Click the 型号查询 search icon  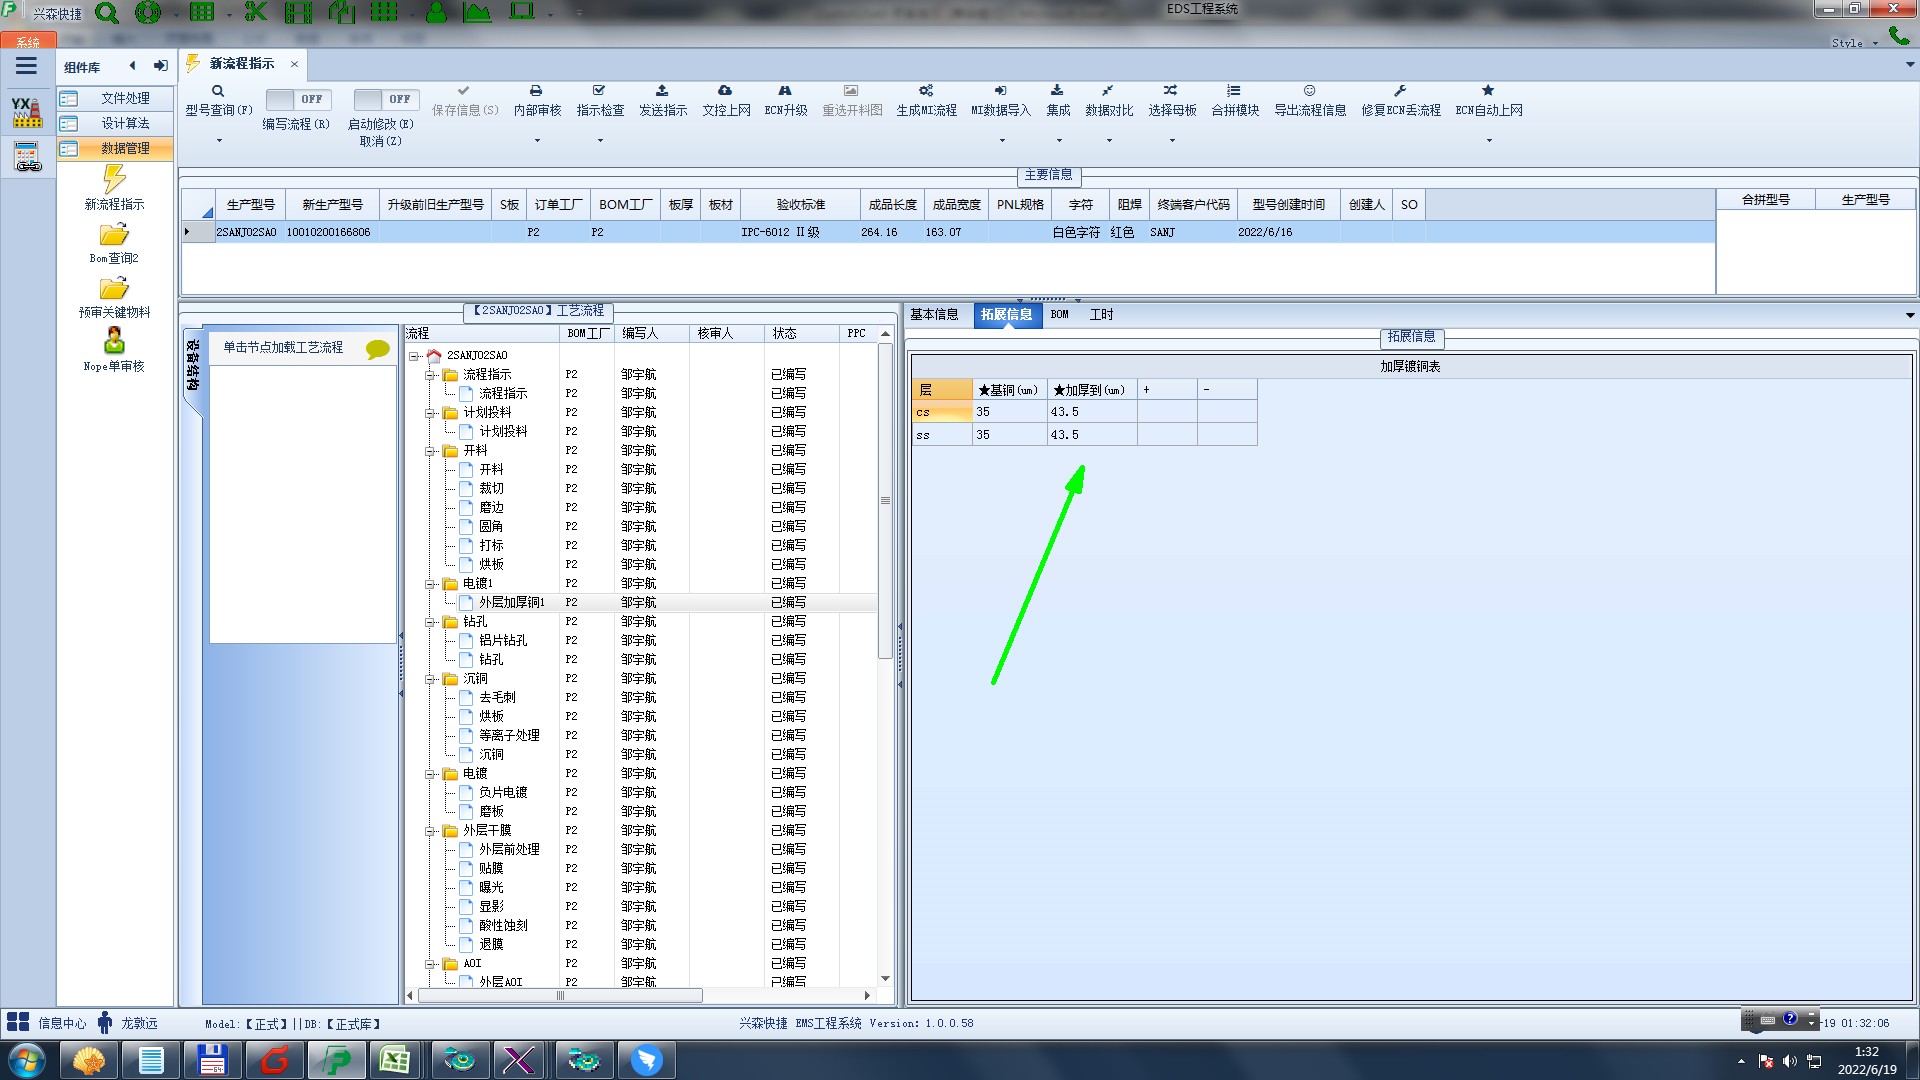tap(218, 91)
